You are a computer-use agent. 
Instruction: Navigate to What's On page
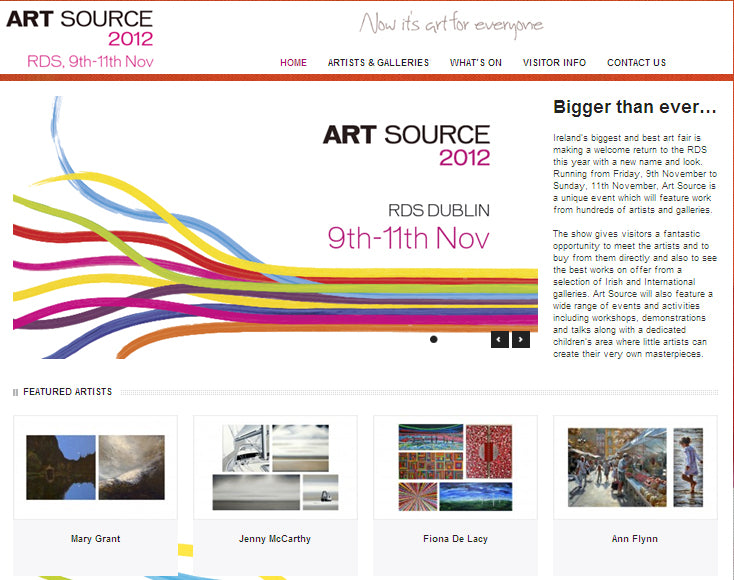click(475, 63)
